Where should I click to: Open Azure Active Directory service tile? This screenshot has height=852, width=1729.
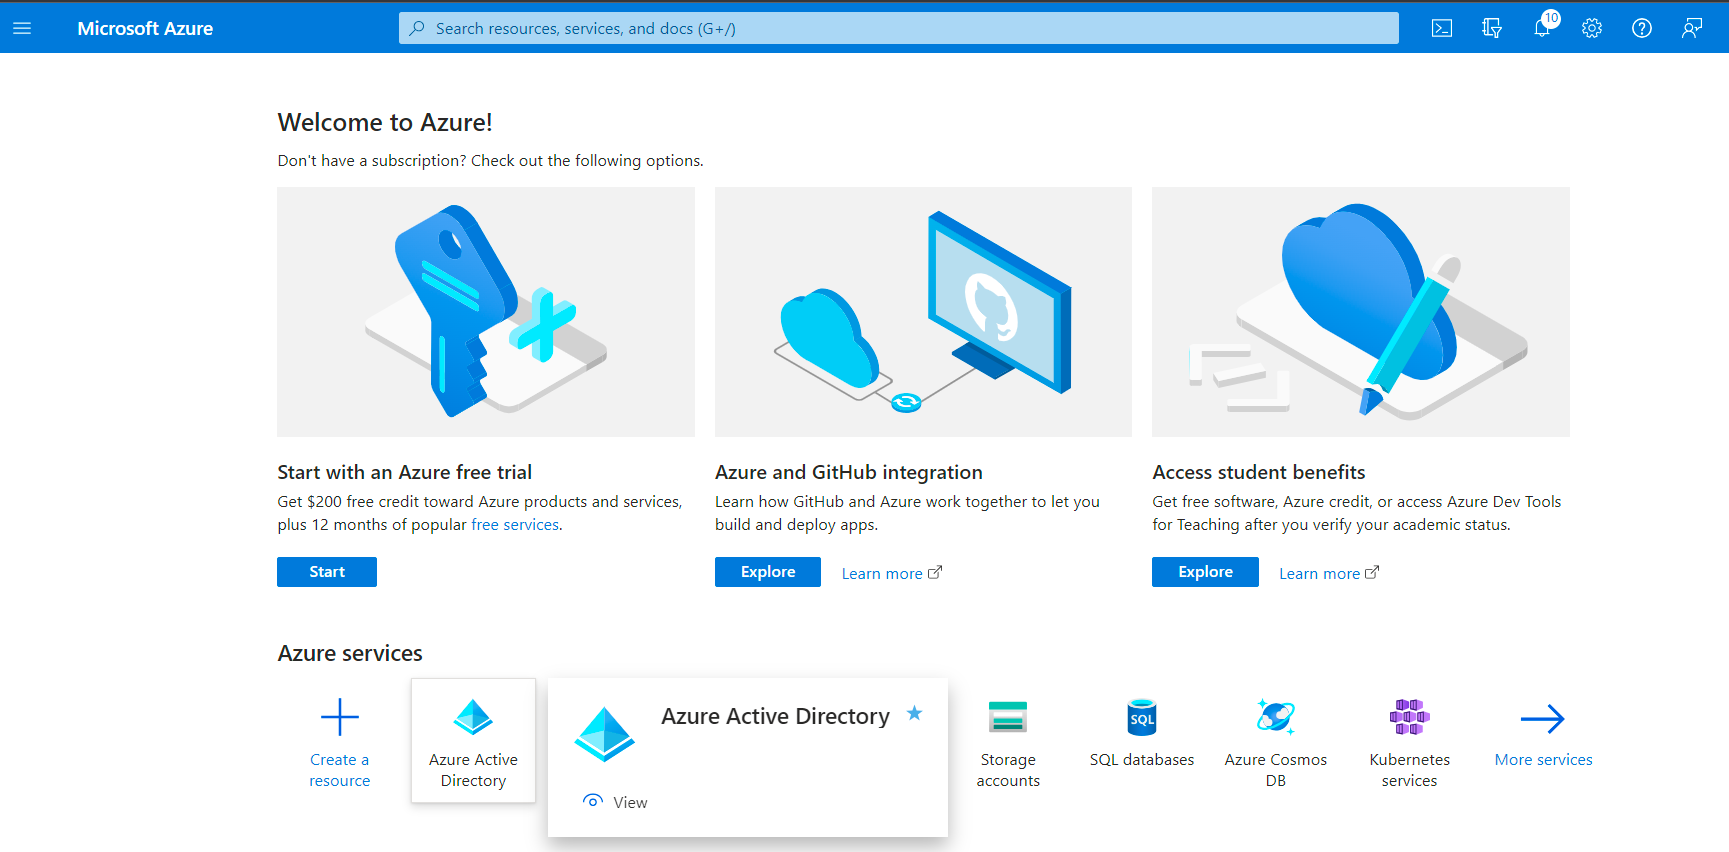pos(473,741)
